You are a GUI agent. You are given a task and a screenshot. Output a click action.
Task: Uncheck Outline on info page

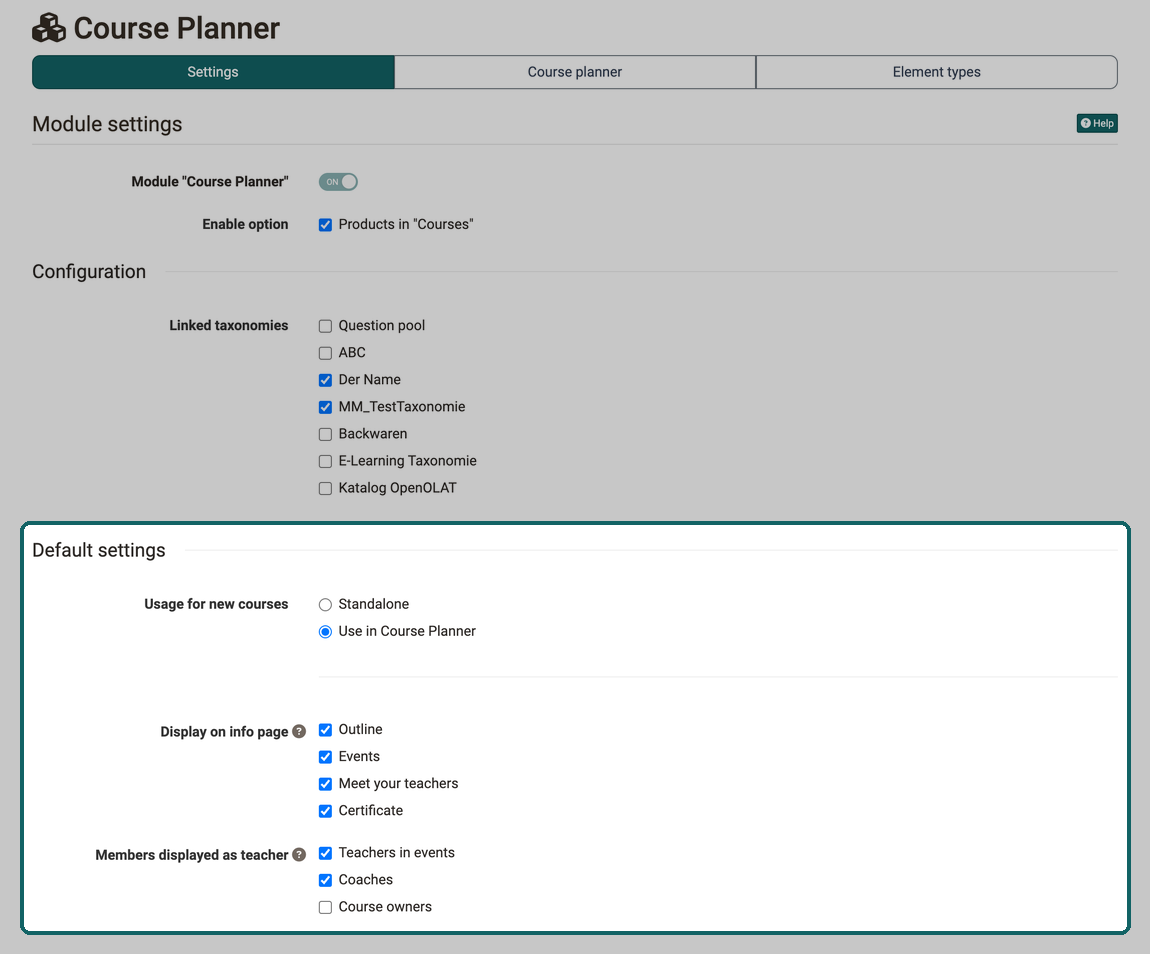click(x=326, y=730)
